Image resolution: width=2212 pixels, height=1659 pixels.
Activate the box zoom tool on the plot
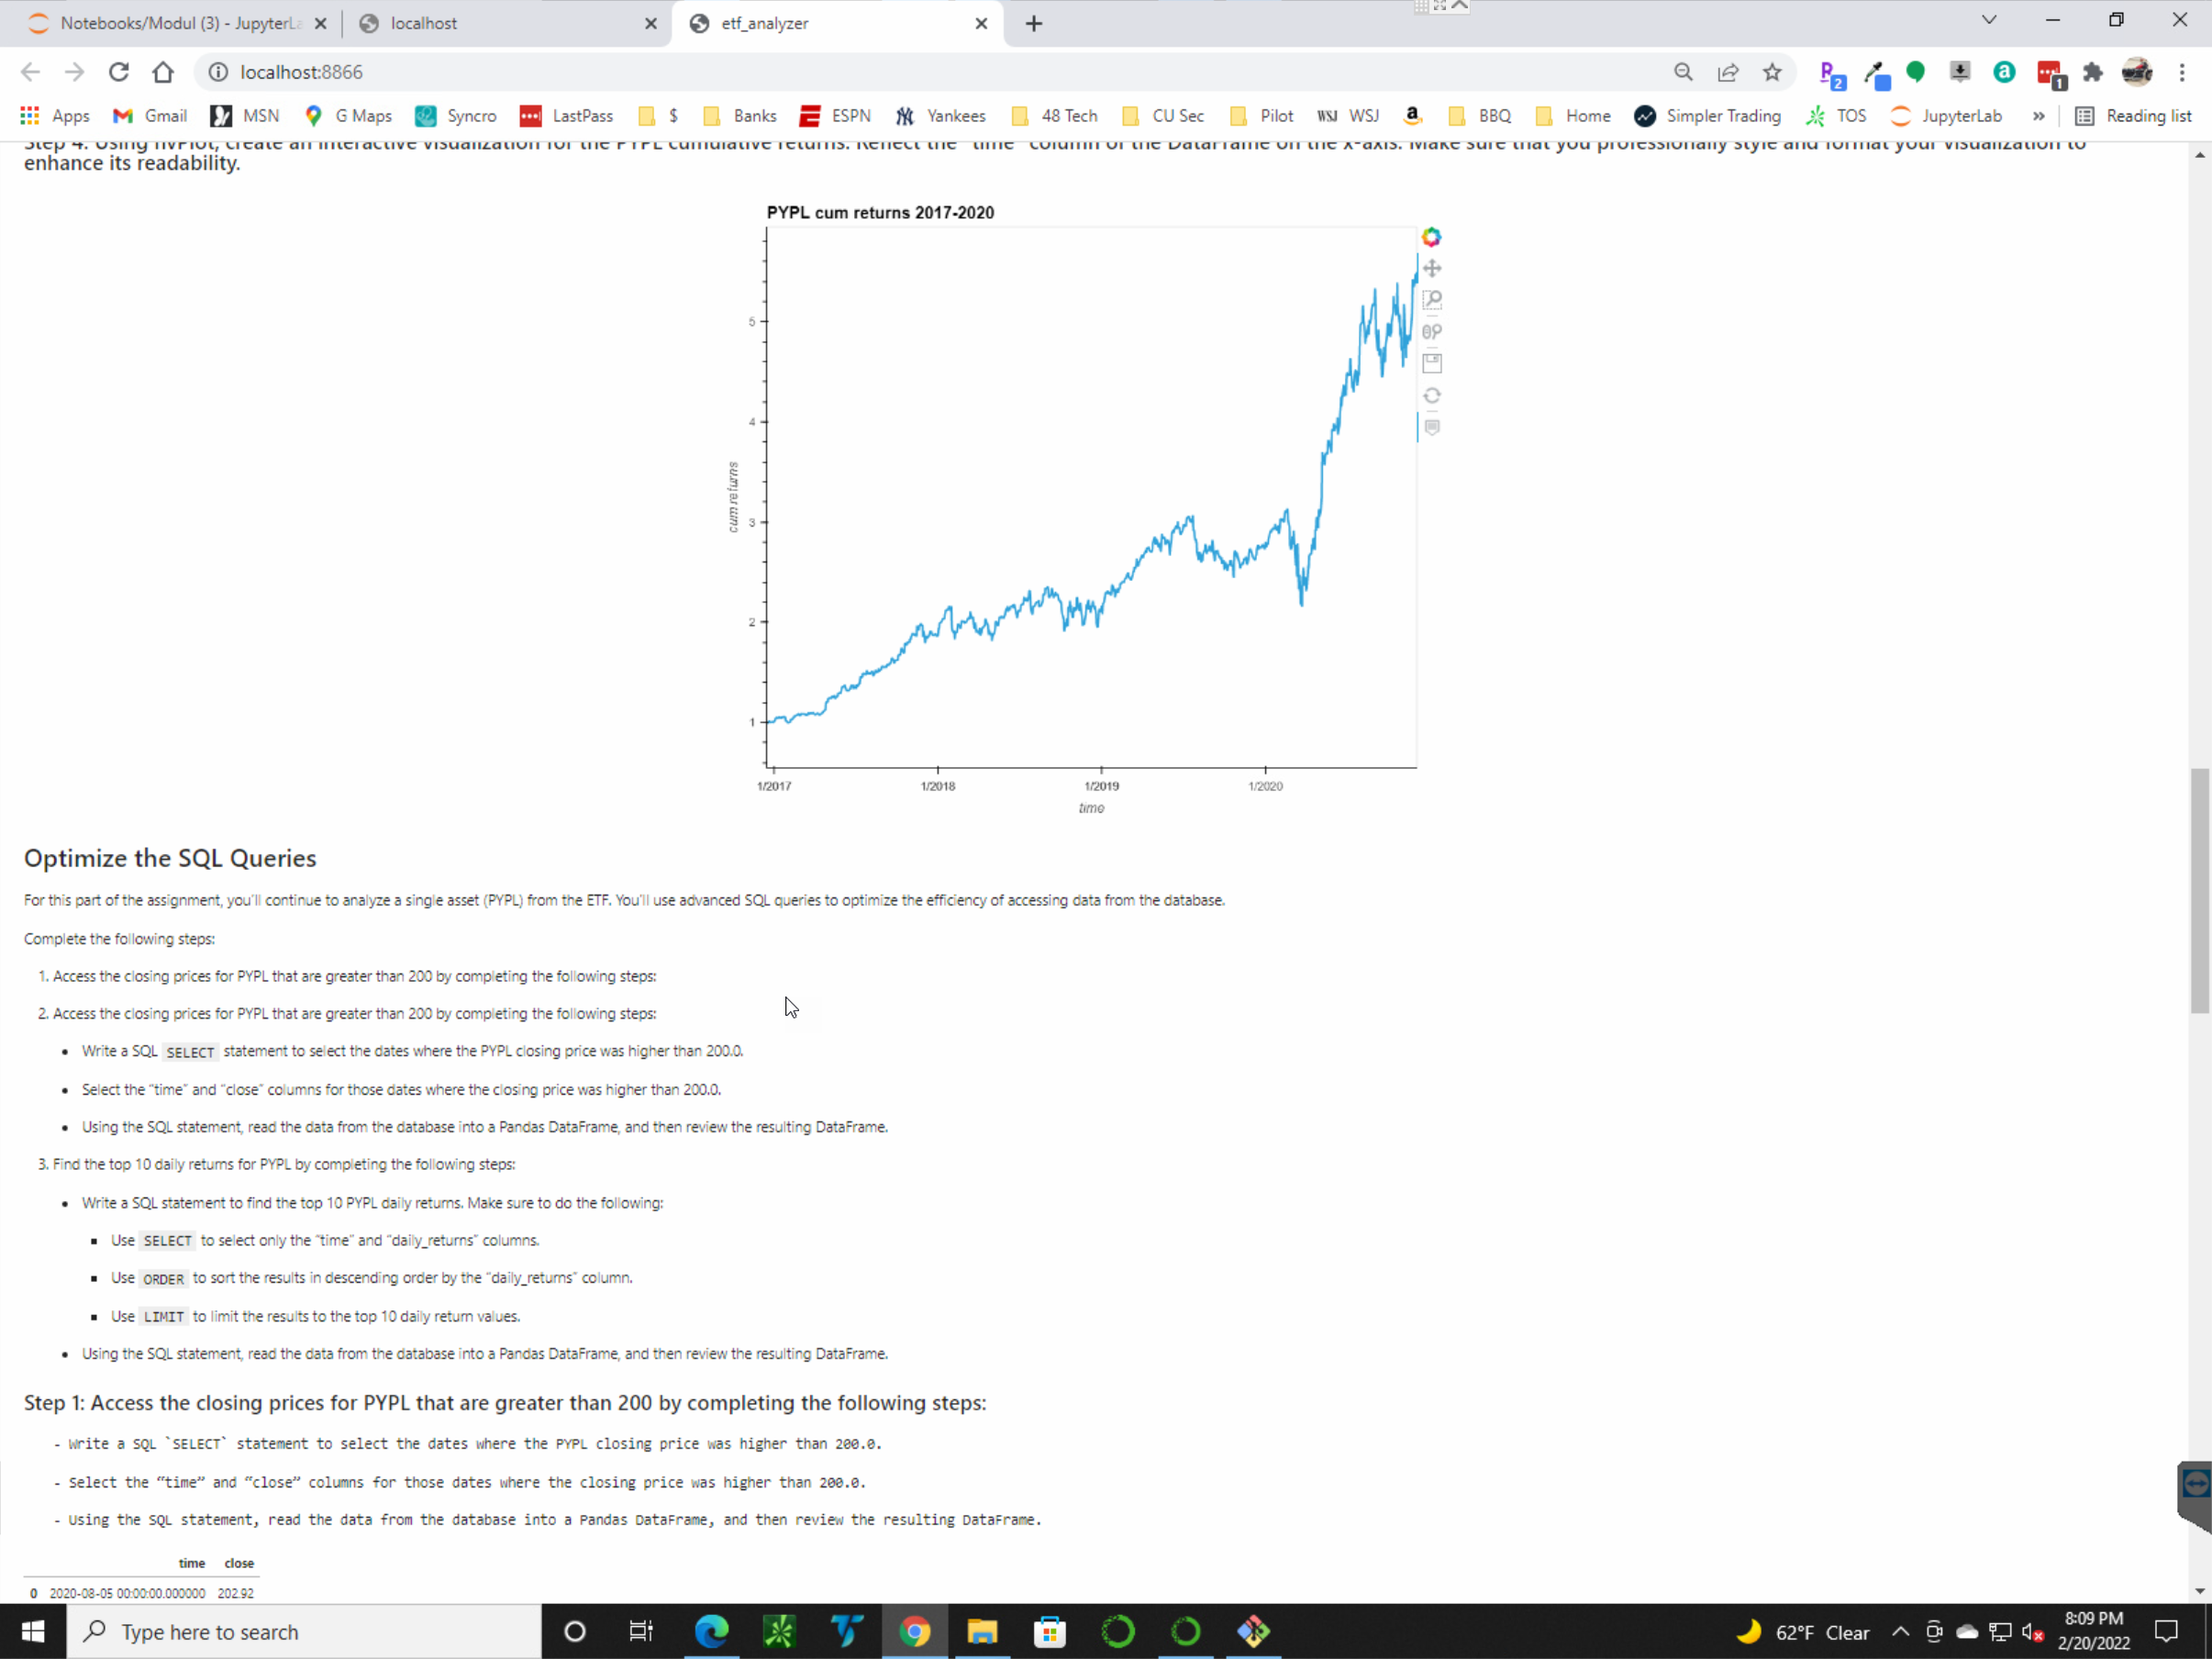point(1433,299)
